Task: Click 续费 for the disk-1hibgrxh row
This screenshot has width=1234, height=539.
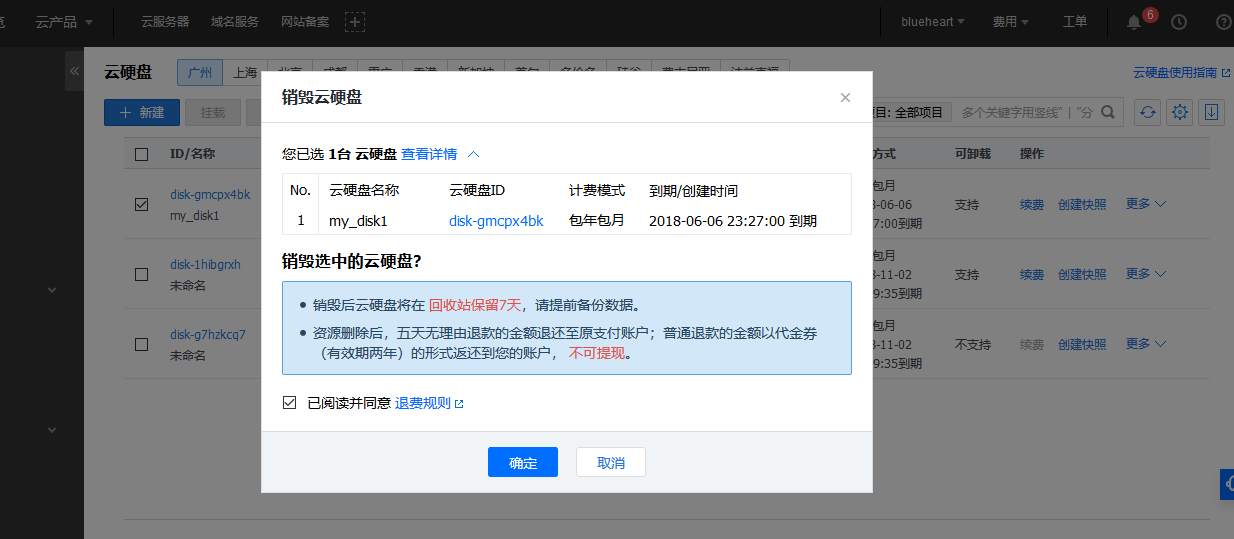Action: tap(1032, 274)
